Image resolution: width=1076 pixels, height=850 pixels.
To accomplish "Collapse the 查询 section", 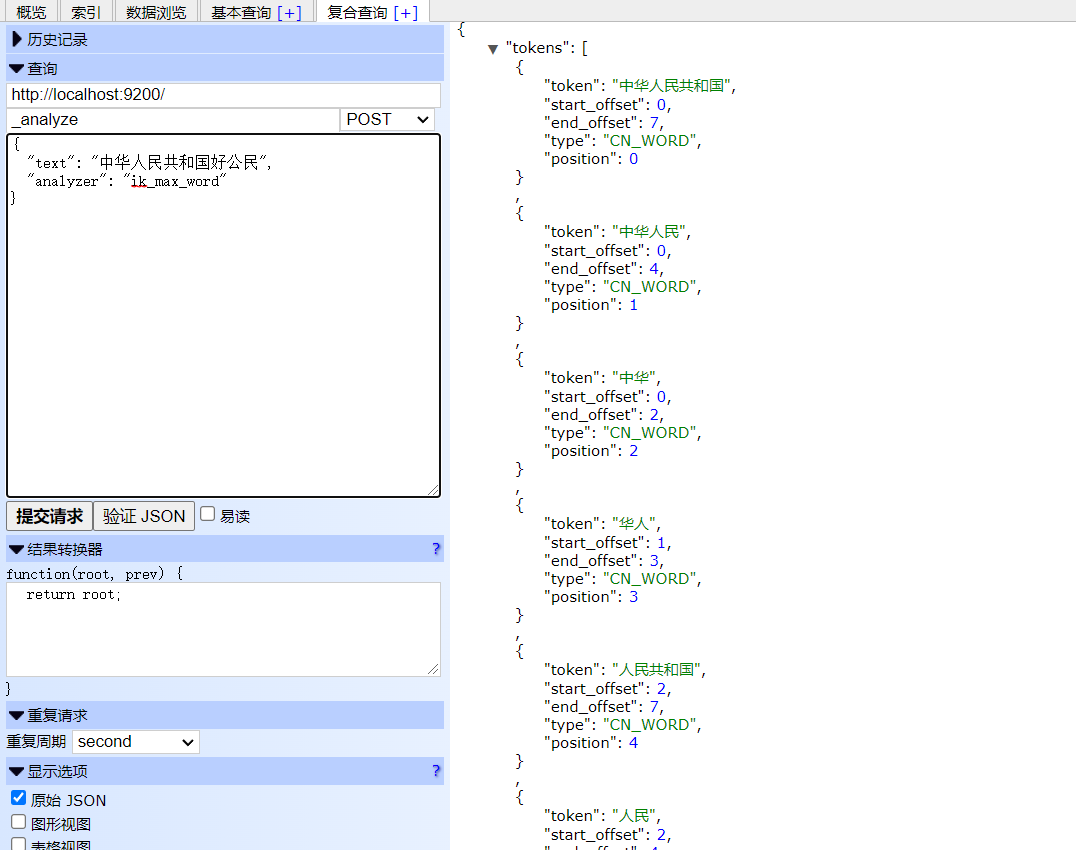I will pyautogui.click(x=225, y=69).
